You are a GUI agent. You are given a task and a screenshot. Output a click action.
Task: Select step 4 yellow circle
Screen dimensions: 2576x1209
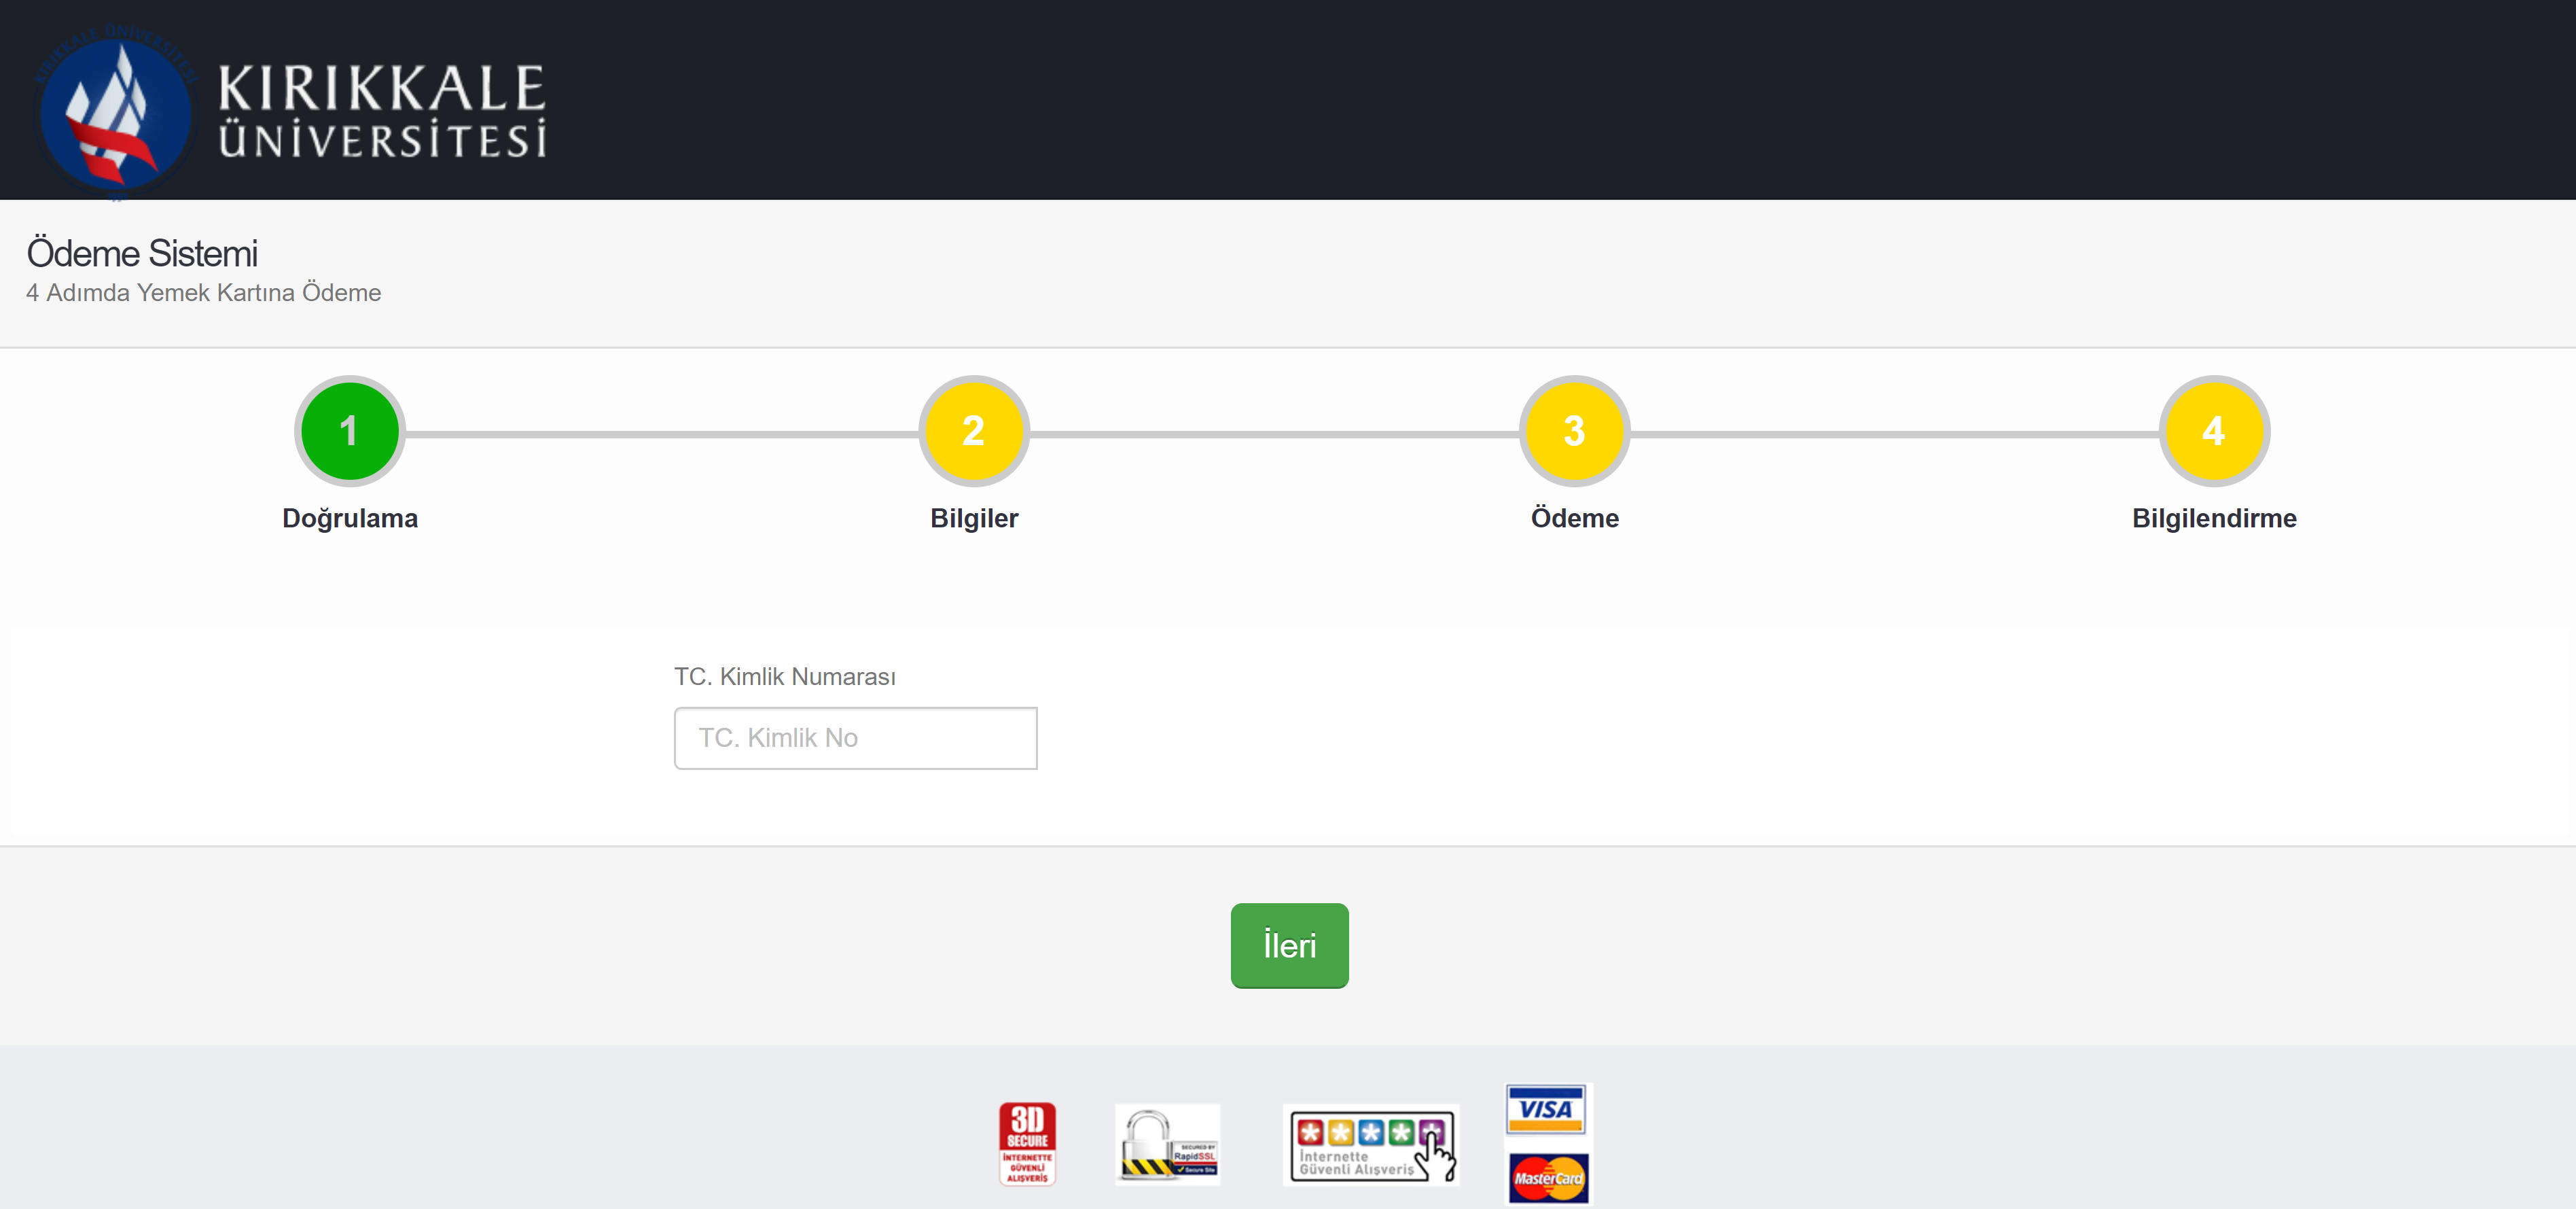(x=2213, y=431)
